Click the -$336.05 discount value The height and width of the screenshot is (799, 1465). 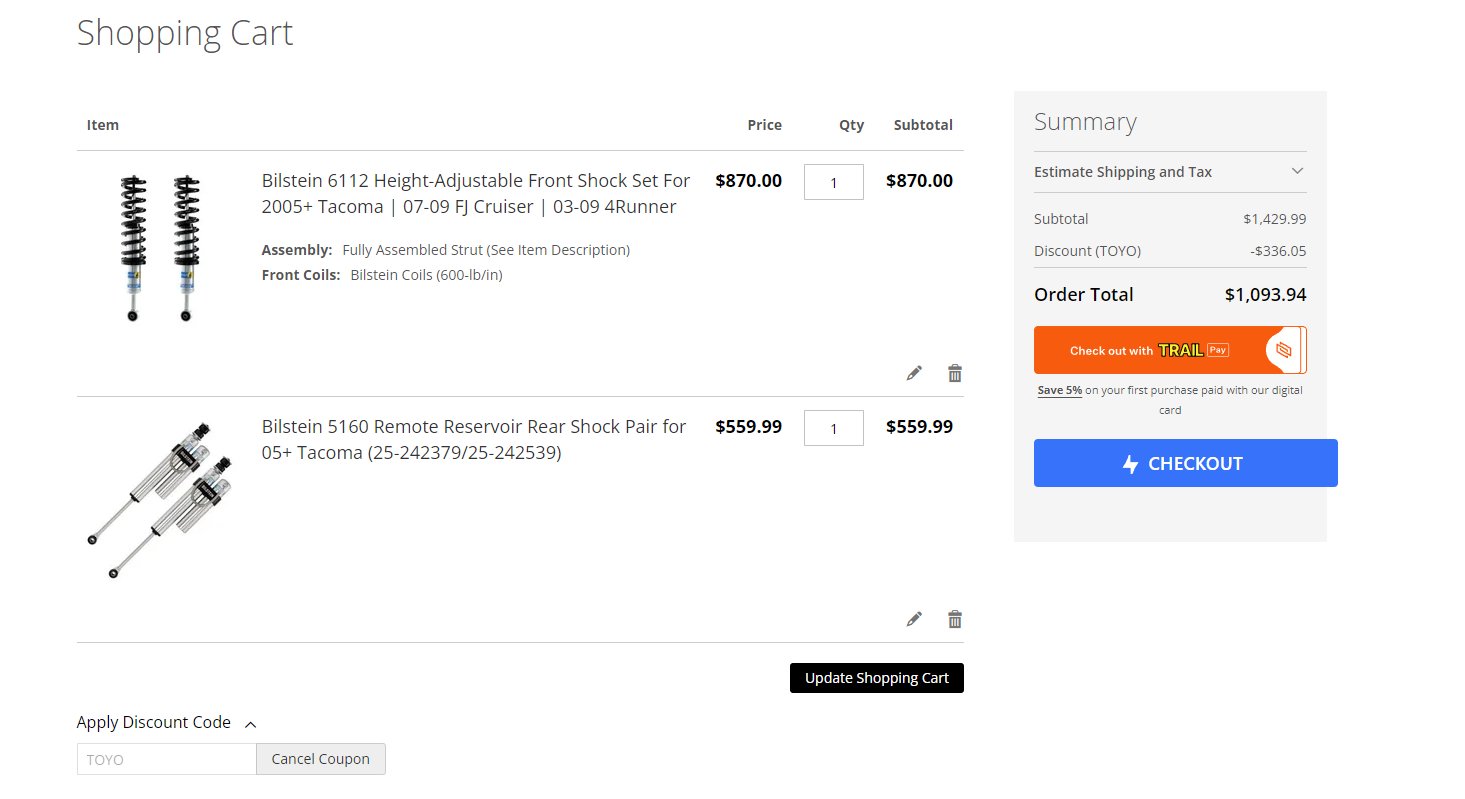tap(1278, 251)
